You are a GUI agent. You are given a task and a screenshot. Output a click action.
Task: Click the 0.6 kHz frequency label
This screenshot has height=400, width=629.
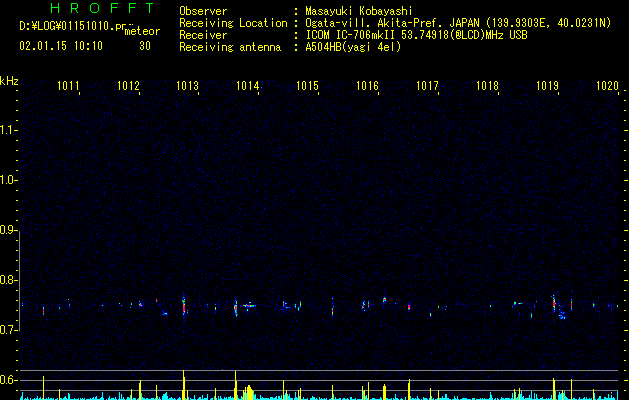[x=8, y=380]
